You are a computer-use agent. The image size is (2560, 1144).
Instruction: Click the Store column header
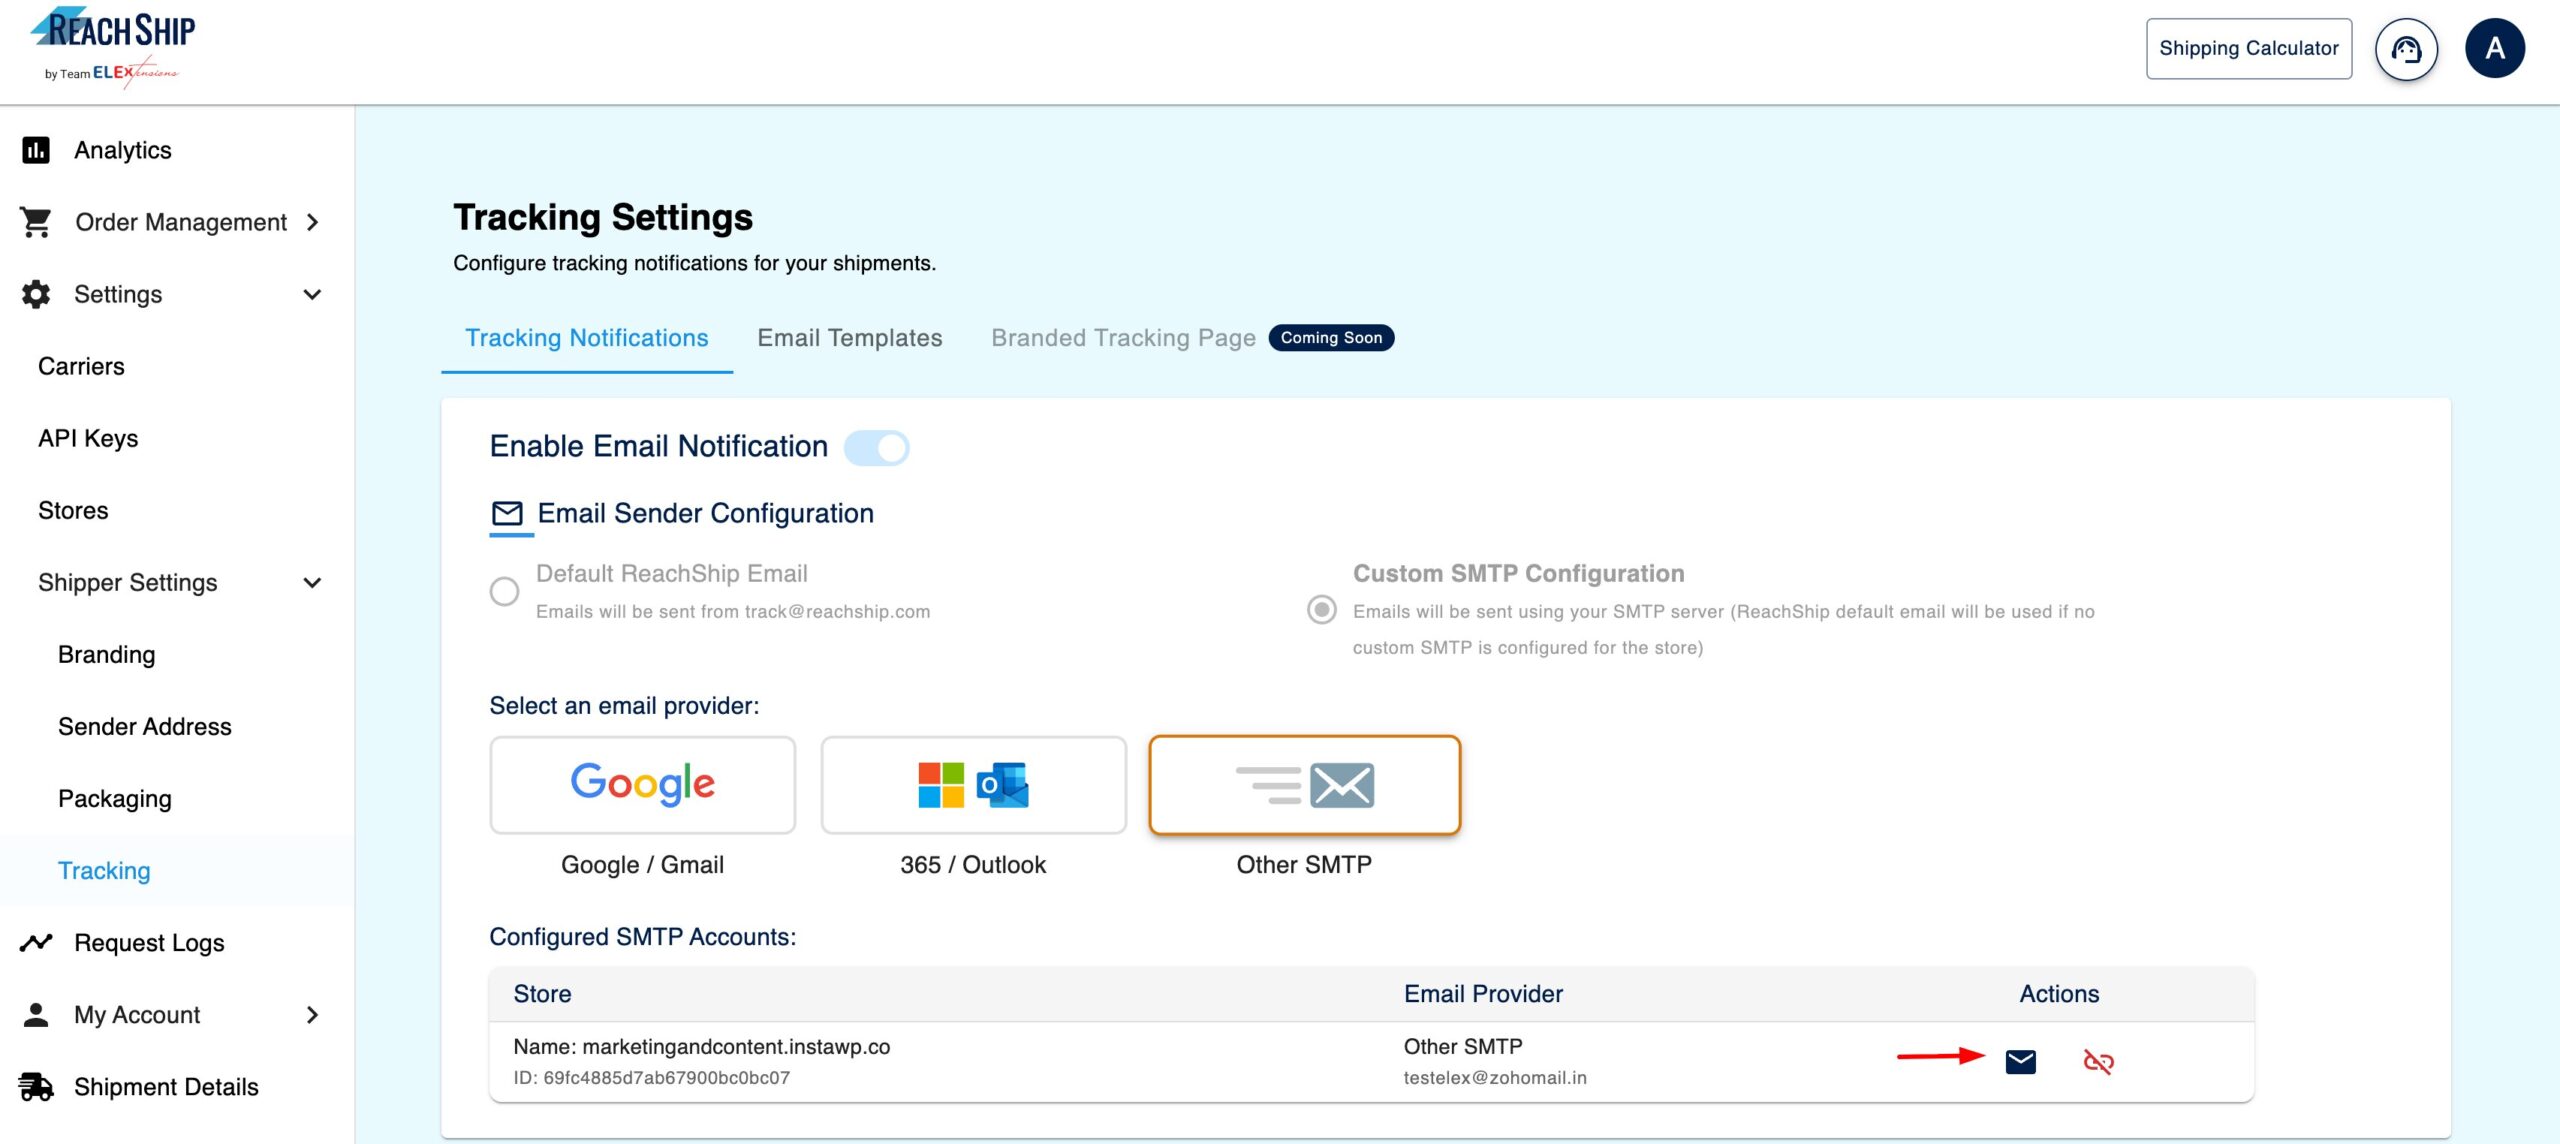click(542, 993)
